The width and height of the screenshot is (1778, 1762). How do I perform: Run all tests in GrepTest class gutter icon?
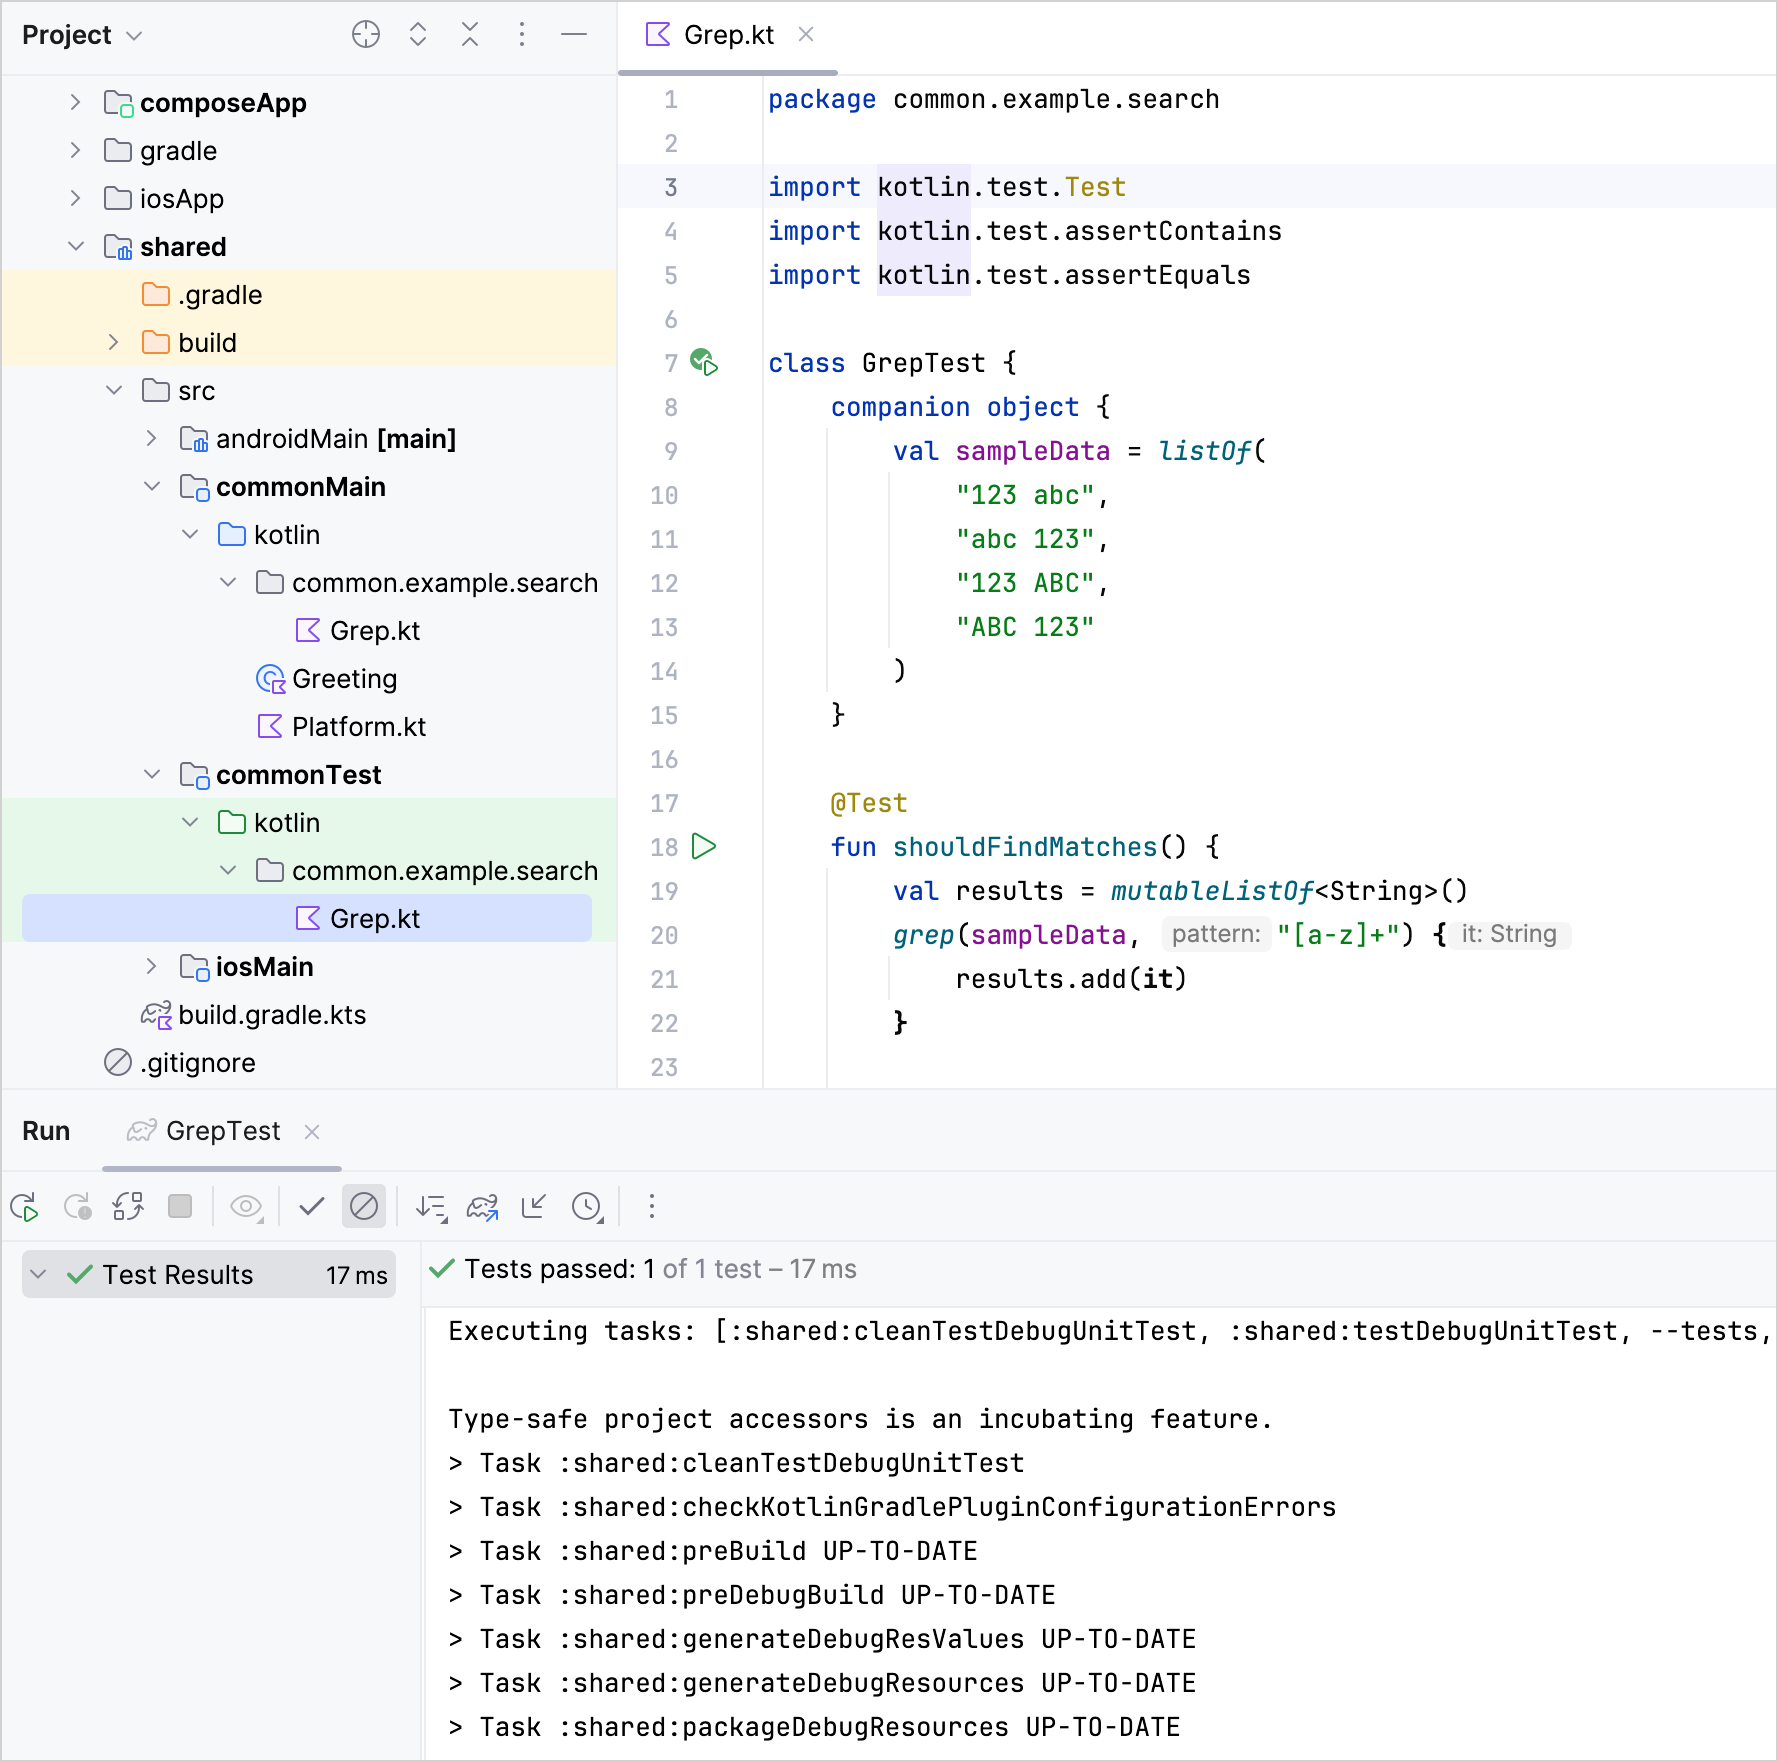[x=703, y=363]
